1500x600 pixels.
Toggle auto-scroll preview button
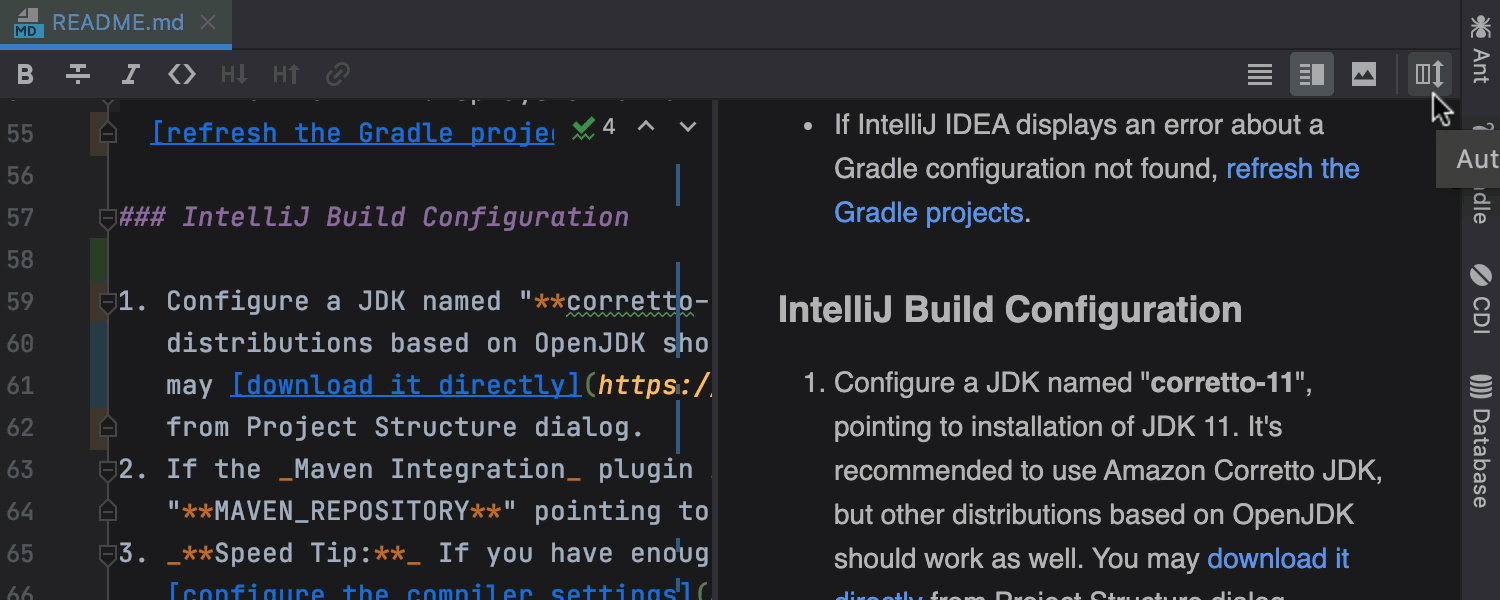click(1430, 74)
